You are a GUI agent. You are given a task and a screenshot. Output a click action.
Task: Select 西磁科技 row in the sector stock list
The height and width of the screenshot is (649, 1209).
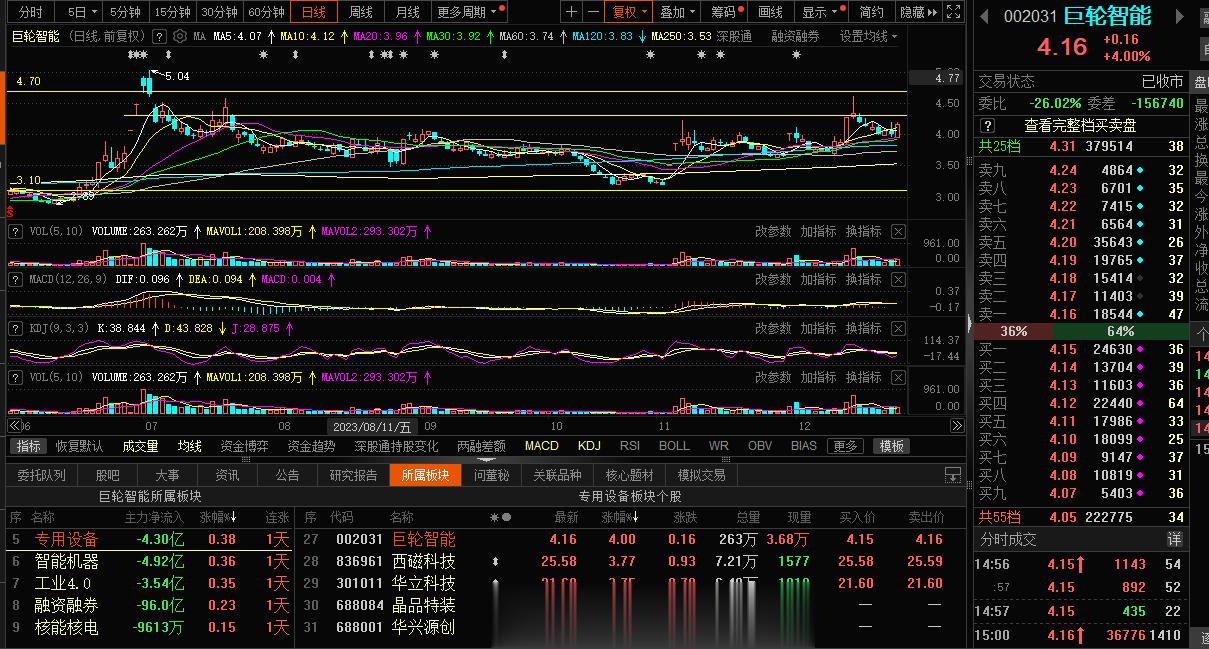click(423, 561)
